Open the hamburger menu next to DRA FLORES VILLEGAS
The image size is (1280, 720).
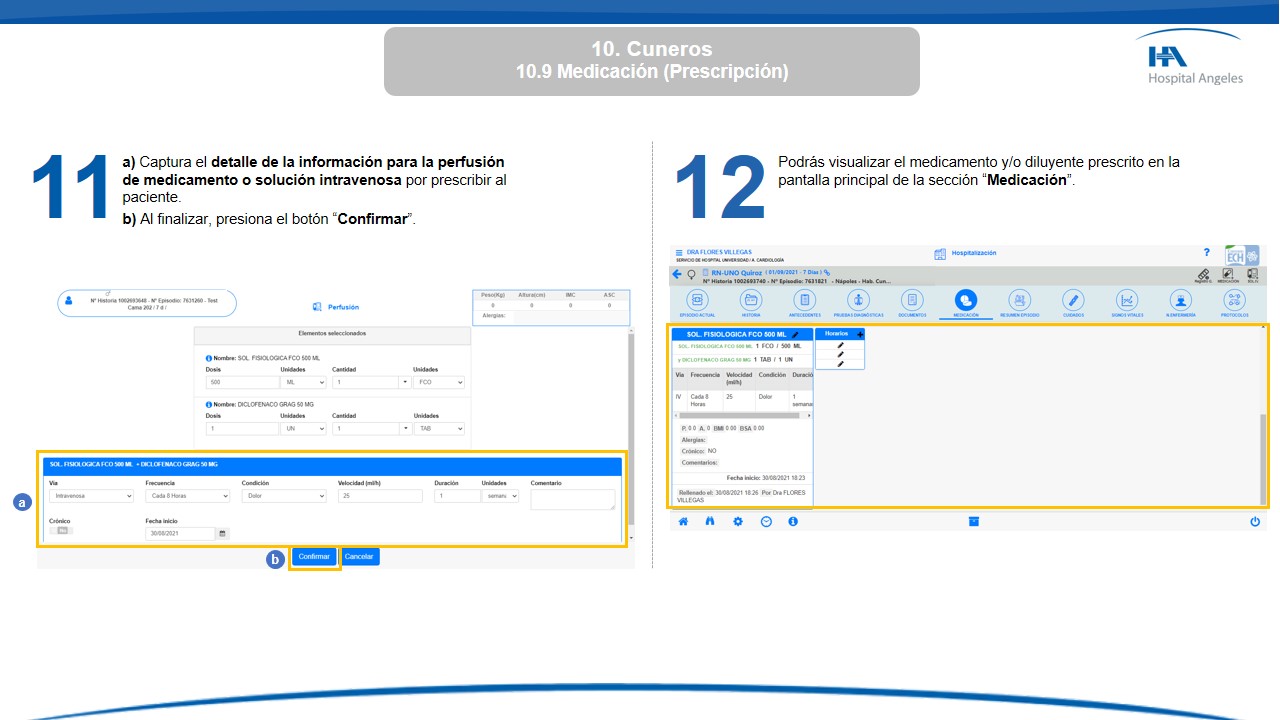[x=679, y=253]
